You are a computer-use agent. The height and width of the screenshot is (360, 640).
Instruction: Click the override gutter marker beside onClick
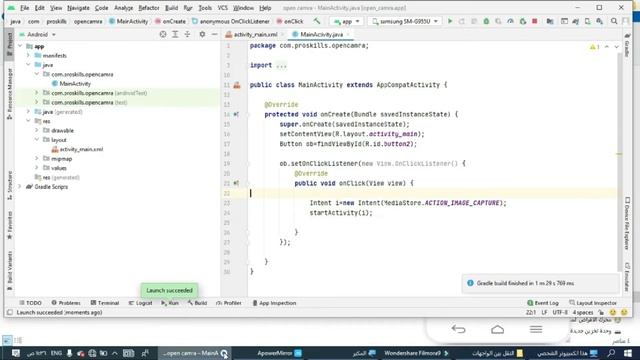tap(236, 183)
